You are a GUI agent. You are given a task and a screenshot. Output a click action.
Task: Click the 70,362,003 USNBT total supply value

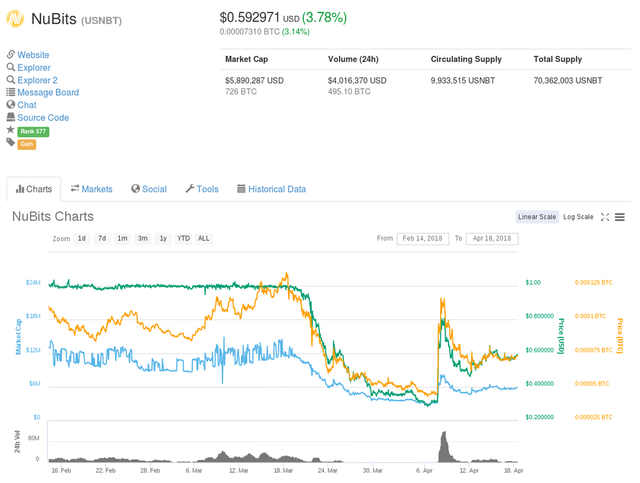(568, 80)
